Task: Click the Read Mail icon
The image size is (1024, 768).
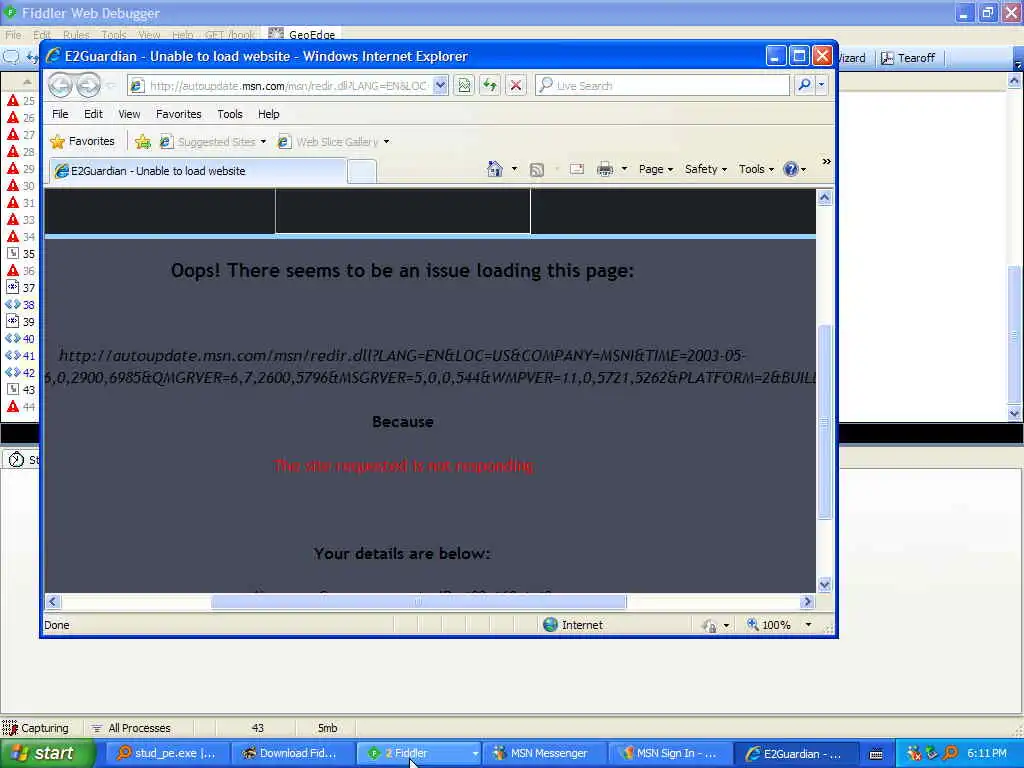Action: [577, 169]
